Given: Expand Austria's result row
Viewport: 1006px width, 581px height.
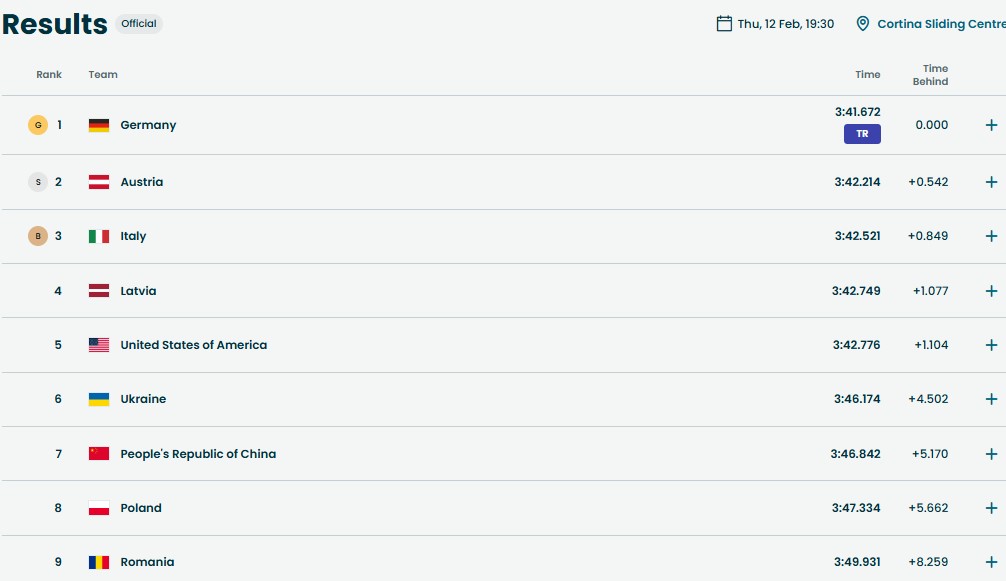Looking at the screenshot, I should (991, 182).
